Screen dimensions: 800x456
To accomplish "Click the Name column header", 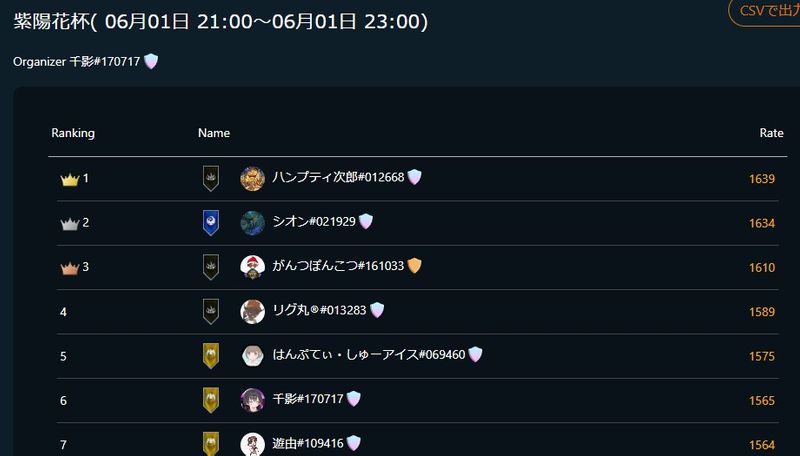I will tap(214, 133).
